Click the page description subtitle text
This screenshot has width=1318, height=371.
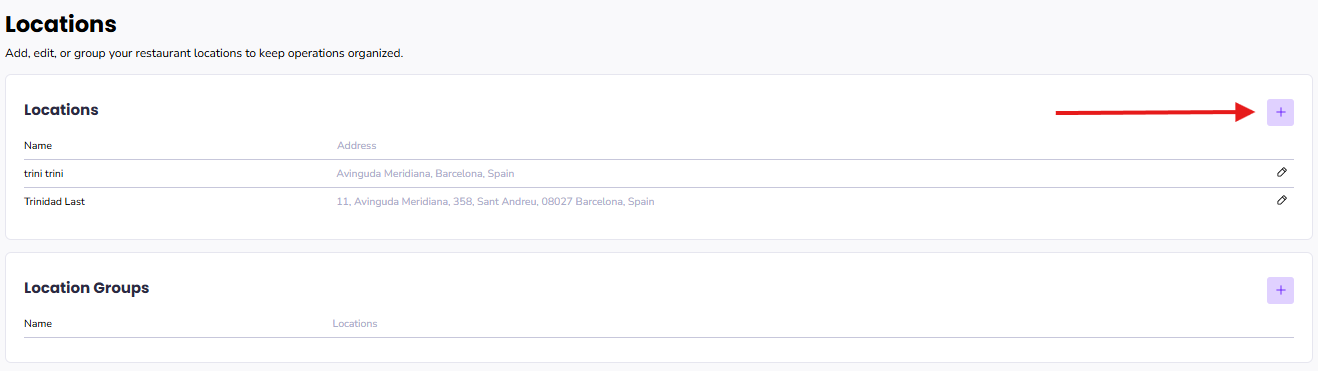pos(204,53)
